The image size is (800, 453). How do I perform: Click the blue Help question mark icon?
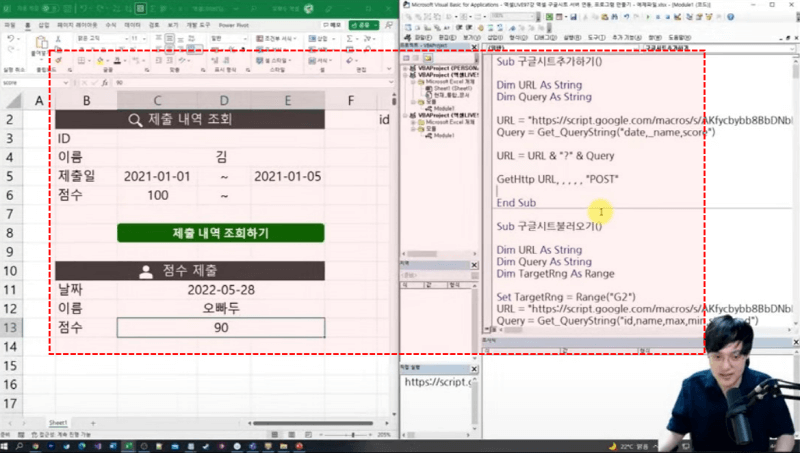[731, 17]
